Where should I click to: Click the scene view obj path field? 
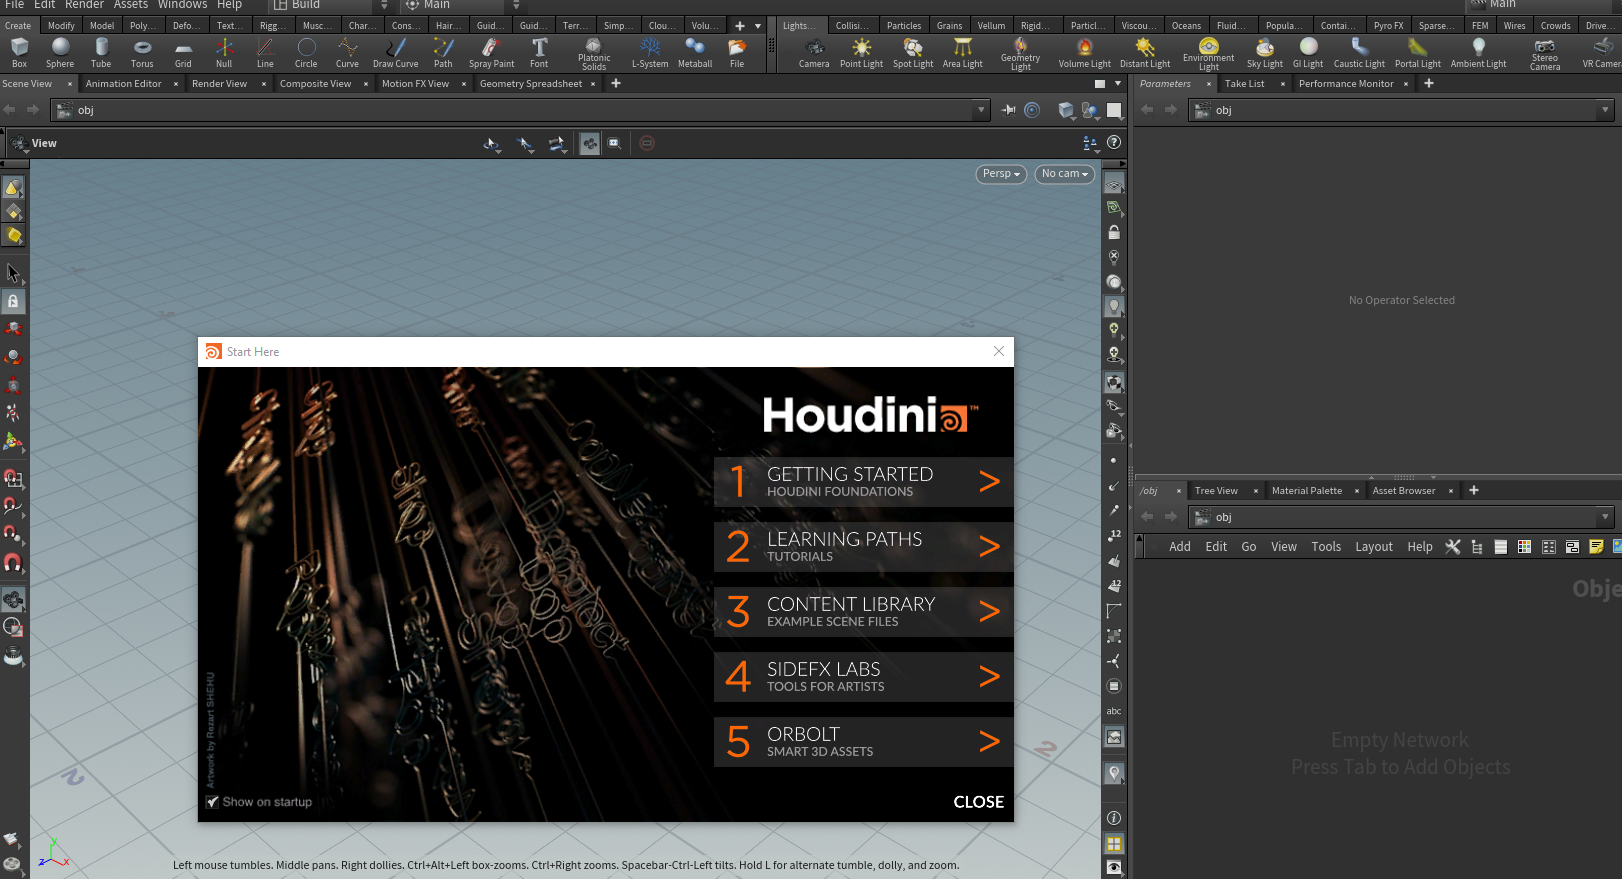[520, 110]
